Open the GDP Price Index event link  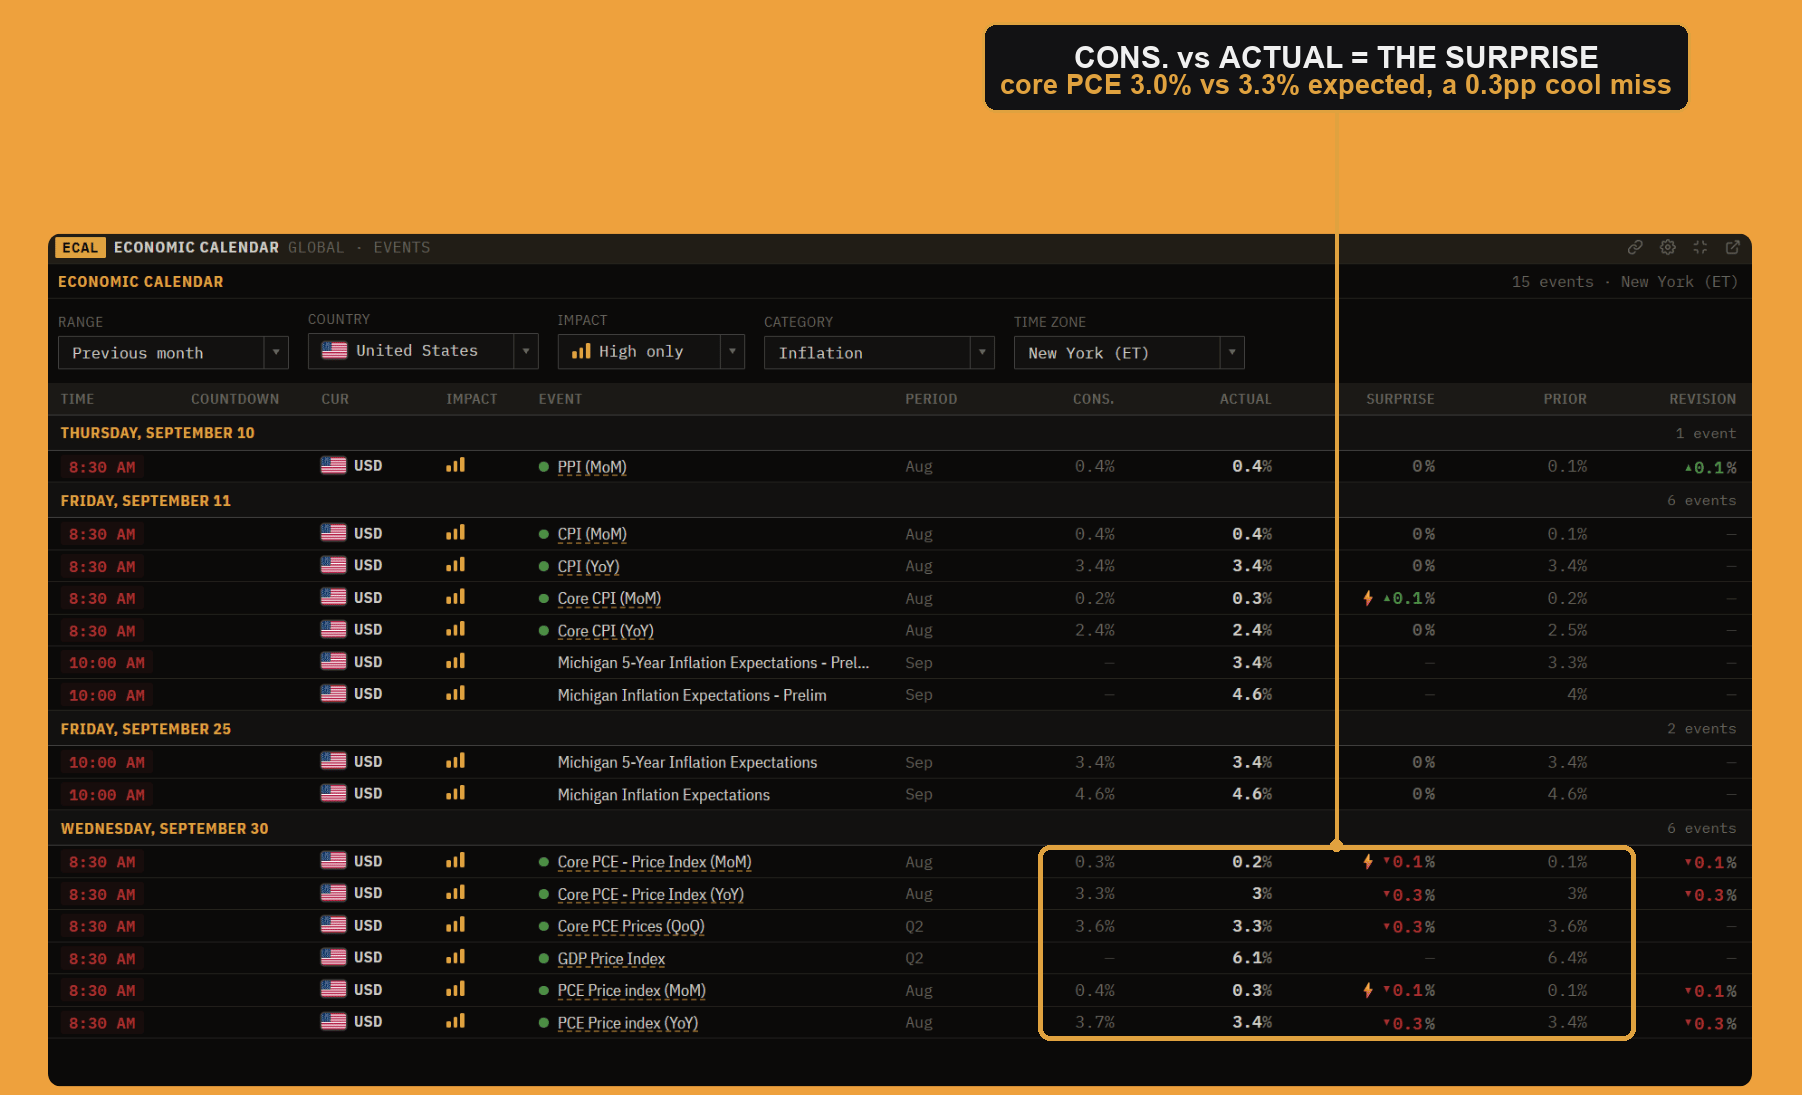(x=611, y=959)
